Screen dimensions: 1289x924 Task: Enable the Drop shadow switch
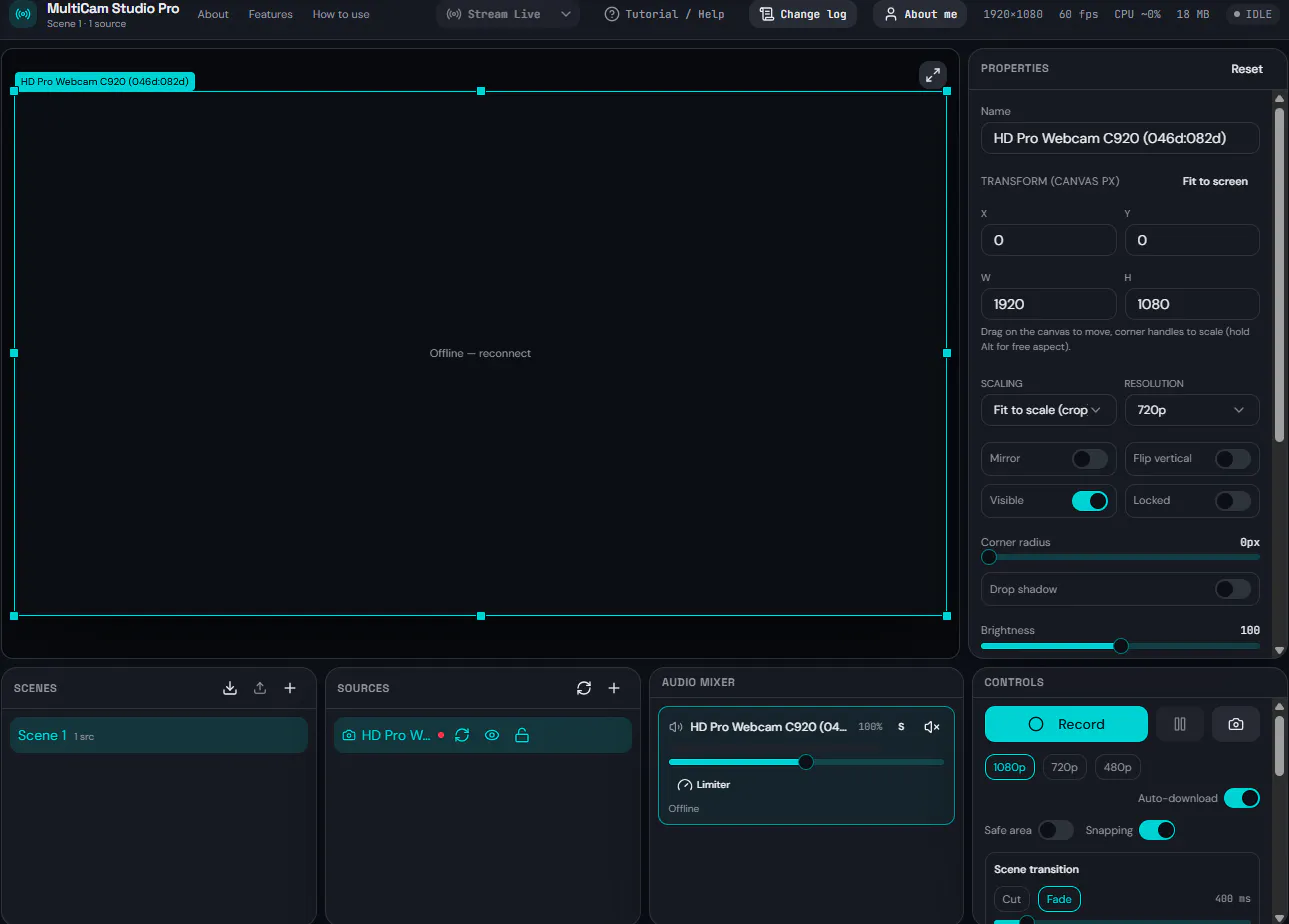(1233, 589)
